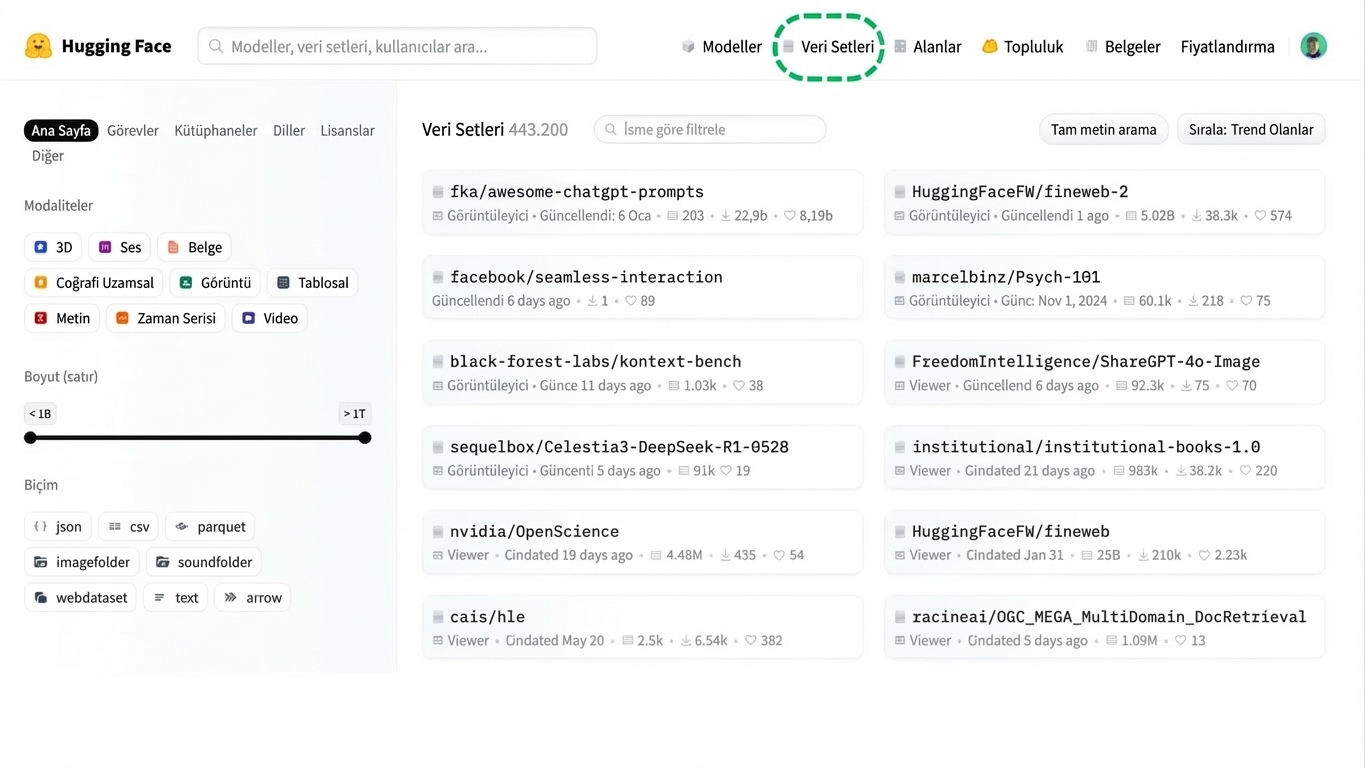Image resolution: width=1365 pixels, height=768 pixels.
Task: Pick the Video modality filter
Action: (x=269, y=318)
